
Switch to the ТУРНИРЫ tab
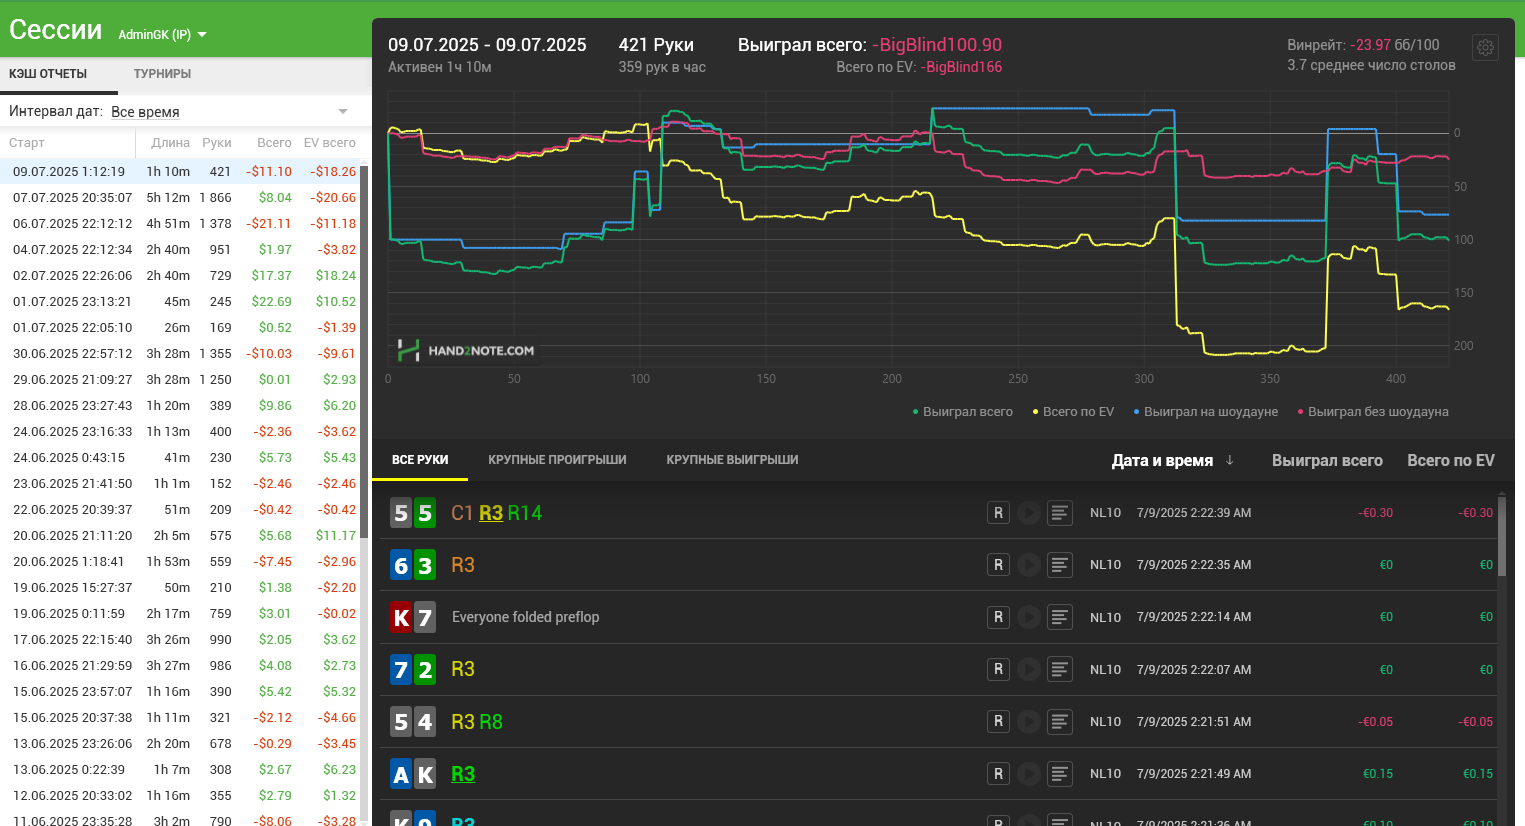[162, 74]
